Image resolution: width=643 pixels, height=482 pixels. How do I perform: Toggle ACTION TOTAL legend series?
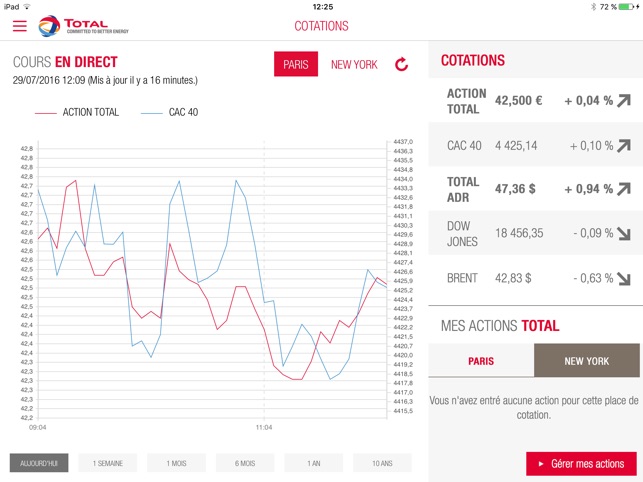(x=77, y=112)
